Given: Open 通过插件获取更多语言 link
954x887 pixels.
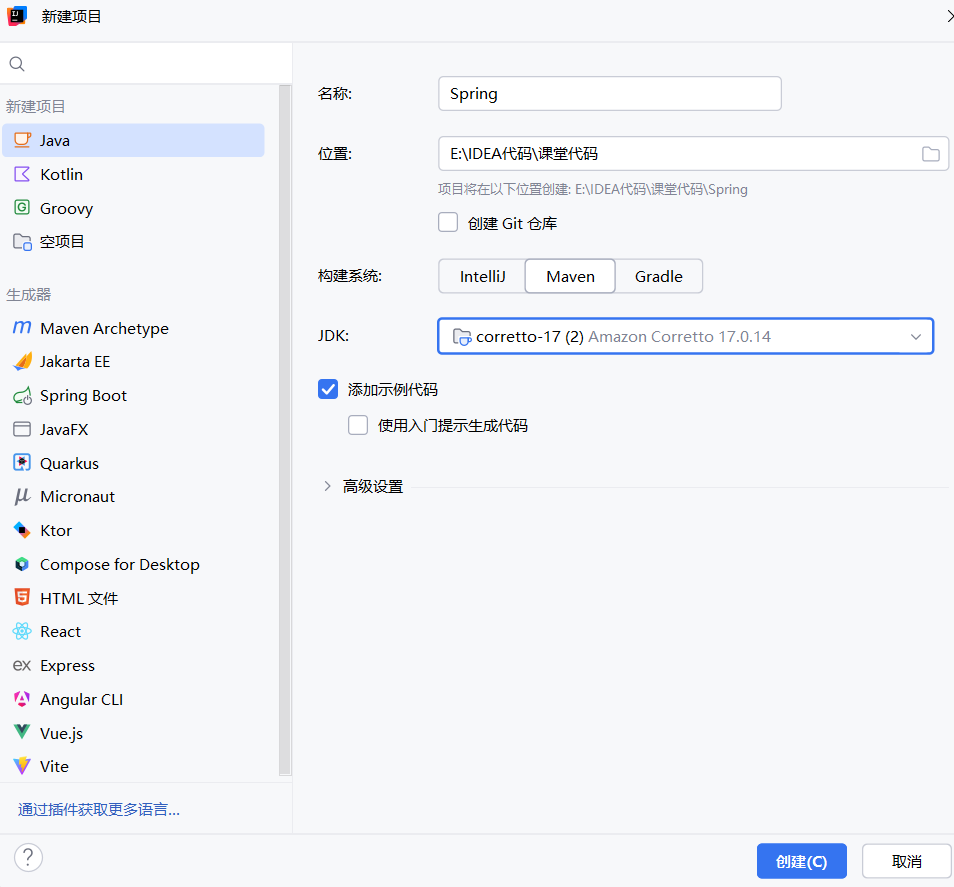Looking at the screenshot, I should tap(99, 809).
